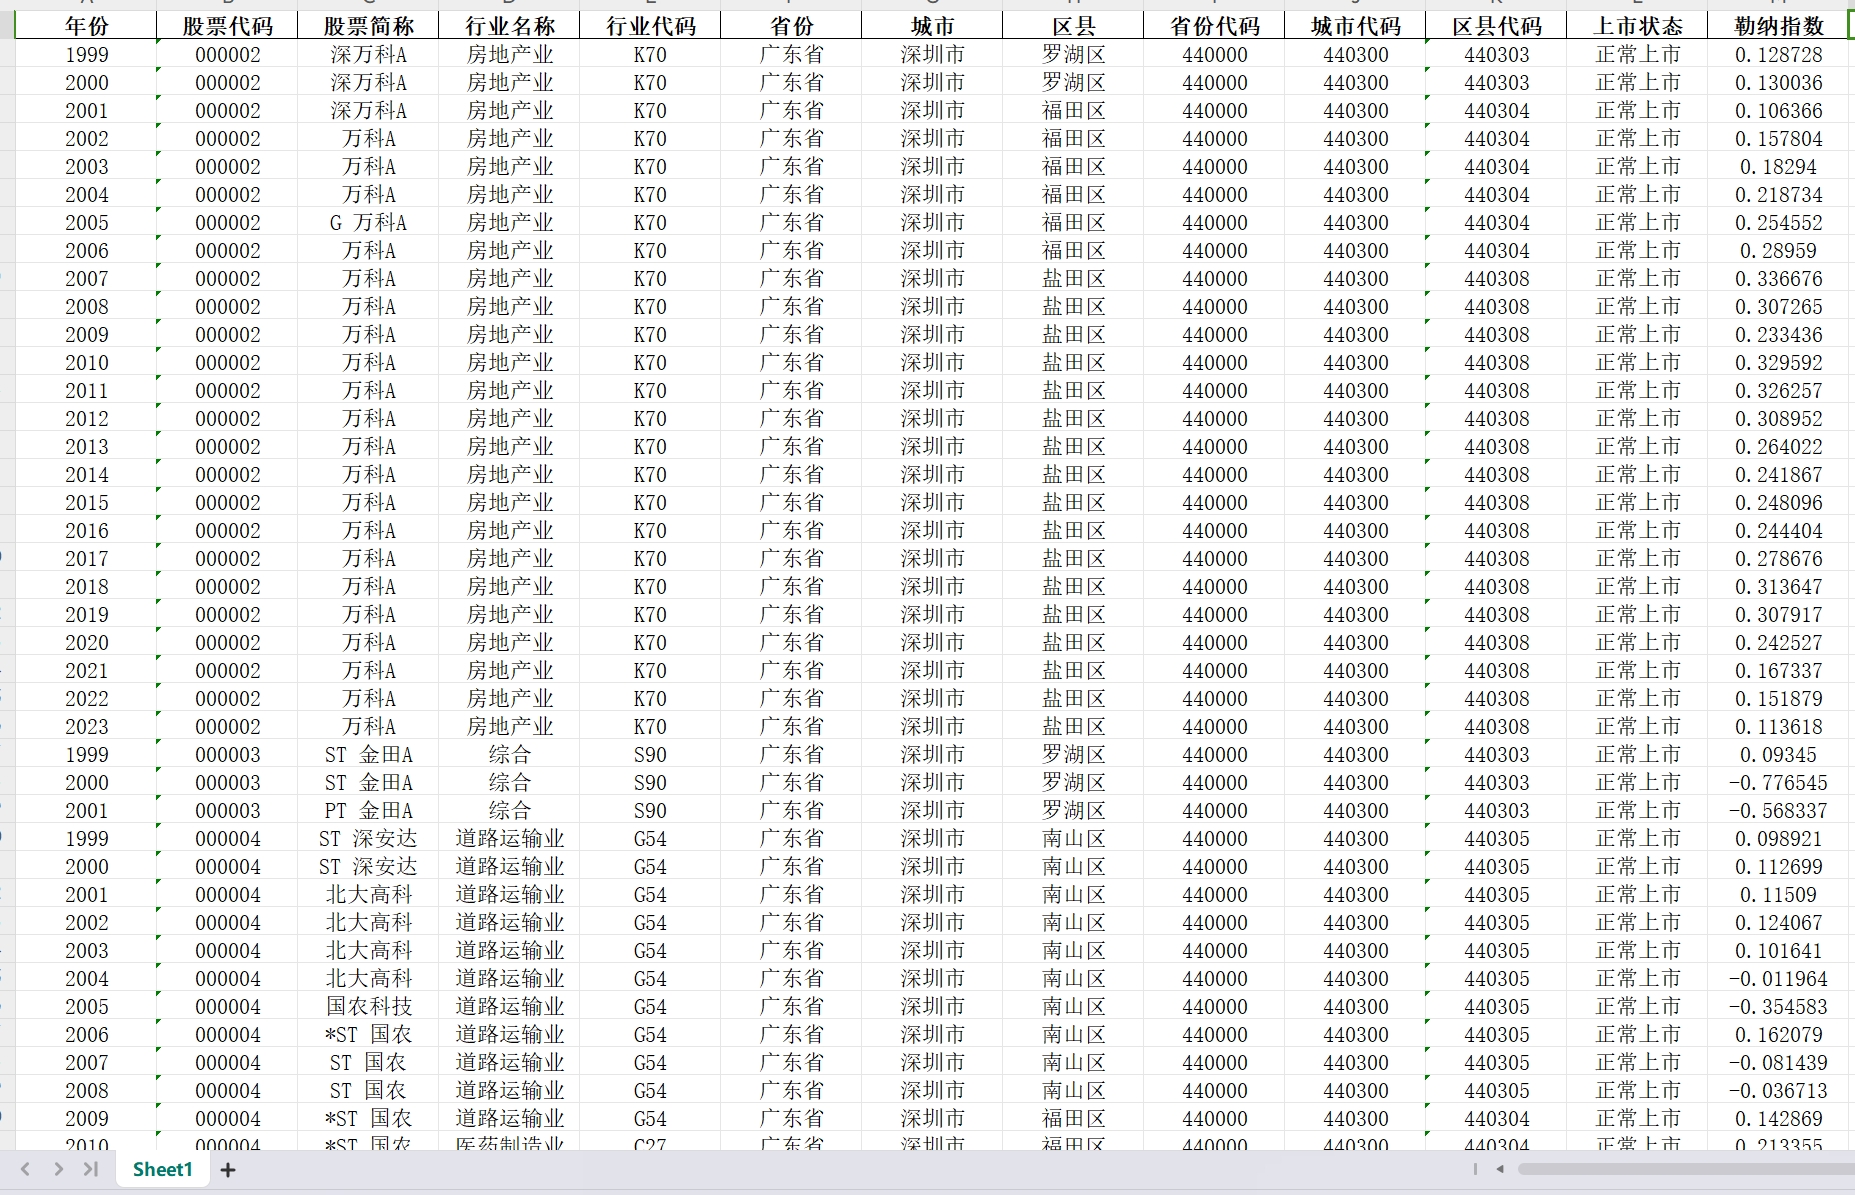Click 北大高科 in the 0.11509 row
This screenshot has width=1855, height=1195.
click(x=368, y=895)
